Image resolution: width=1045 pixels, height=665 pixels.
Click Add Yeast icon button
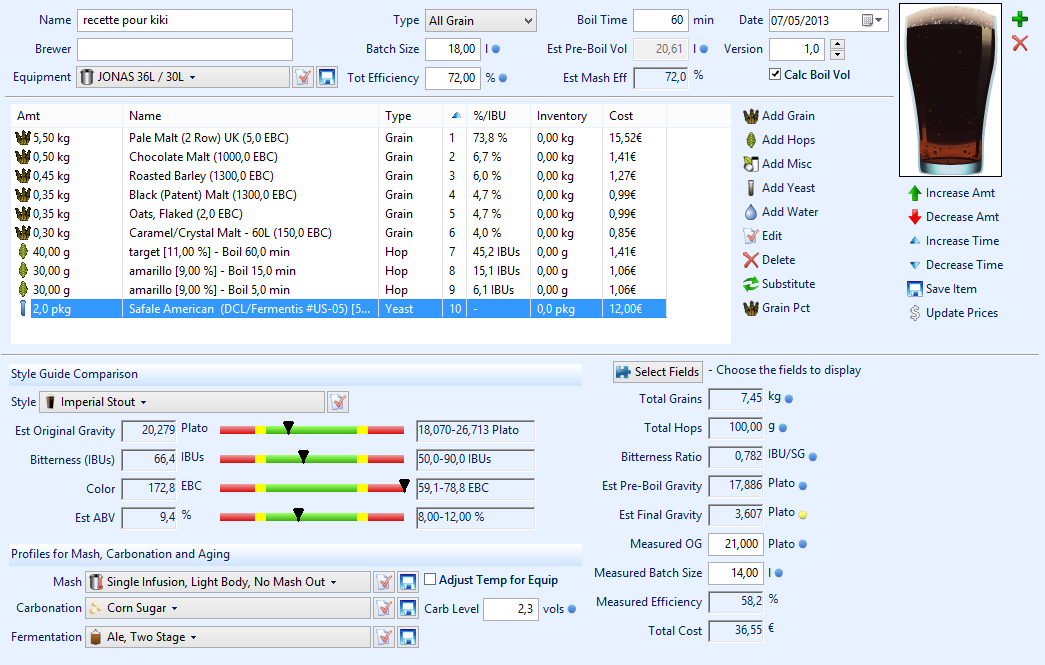click(x=751, y=188)
